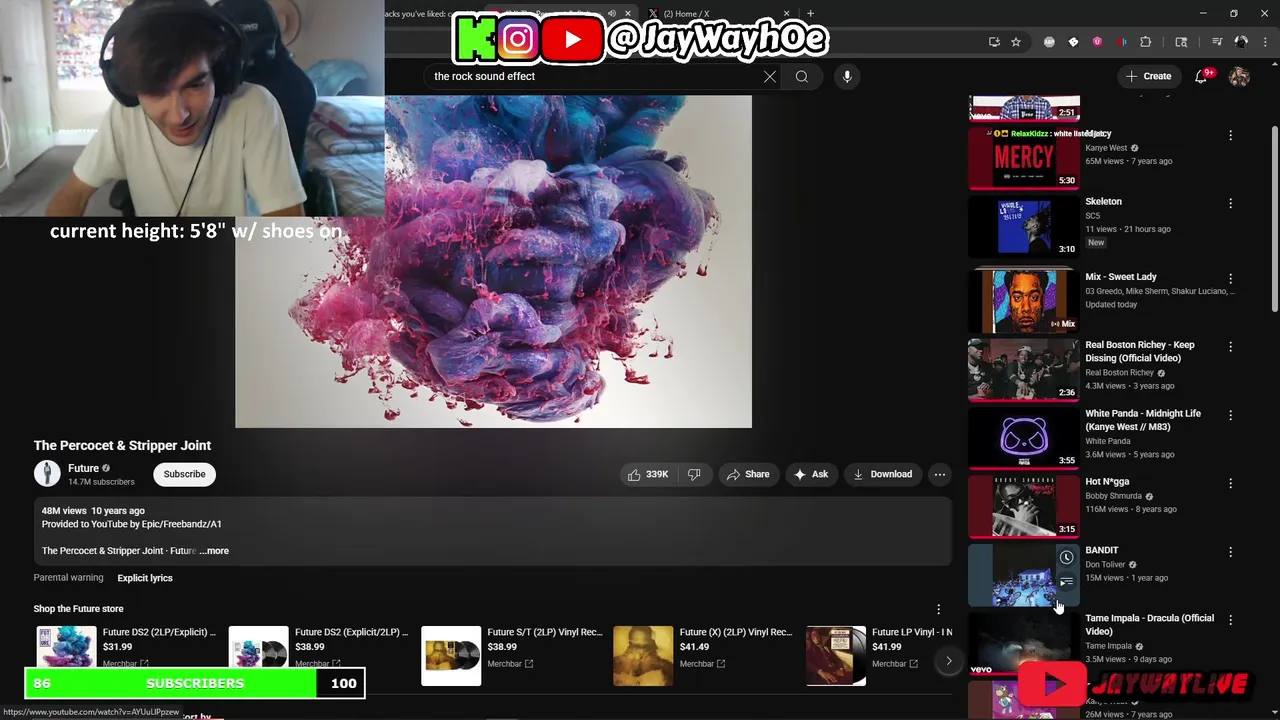The image size is (1280, 720).
Task: Open Mix - Sweet Lady thumbnail
Action: click(1024, 300)
